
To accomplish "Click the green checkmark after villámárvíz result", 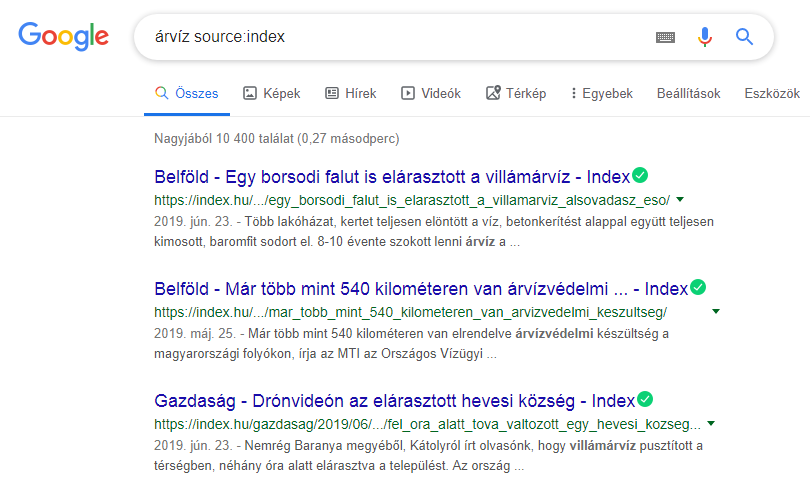I will pos(640,176).
